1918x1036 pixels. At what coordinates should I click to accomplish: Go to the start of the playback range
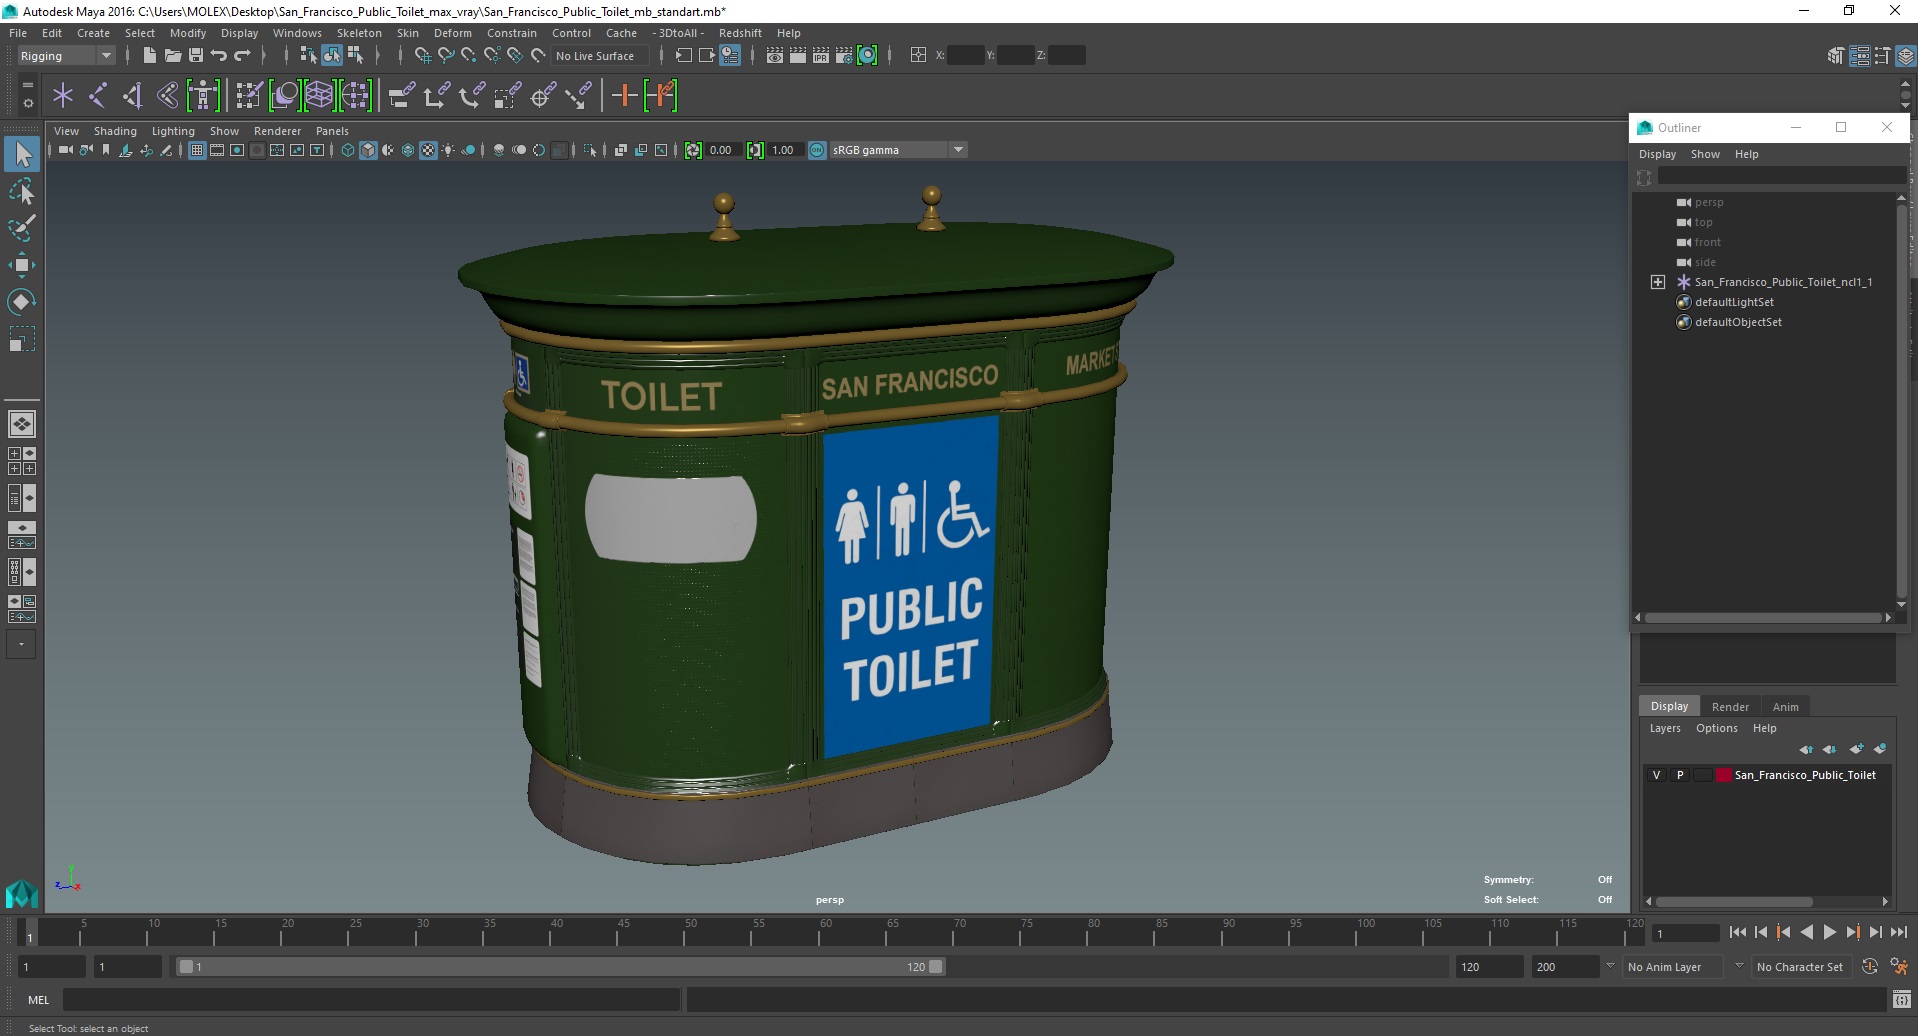pos(1737,932)
